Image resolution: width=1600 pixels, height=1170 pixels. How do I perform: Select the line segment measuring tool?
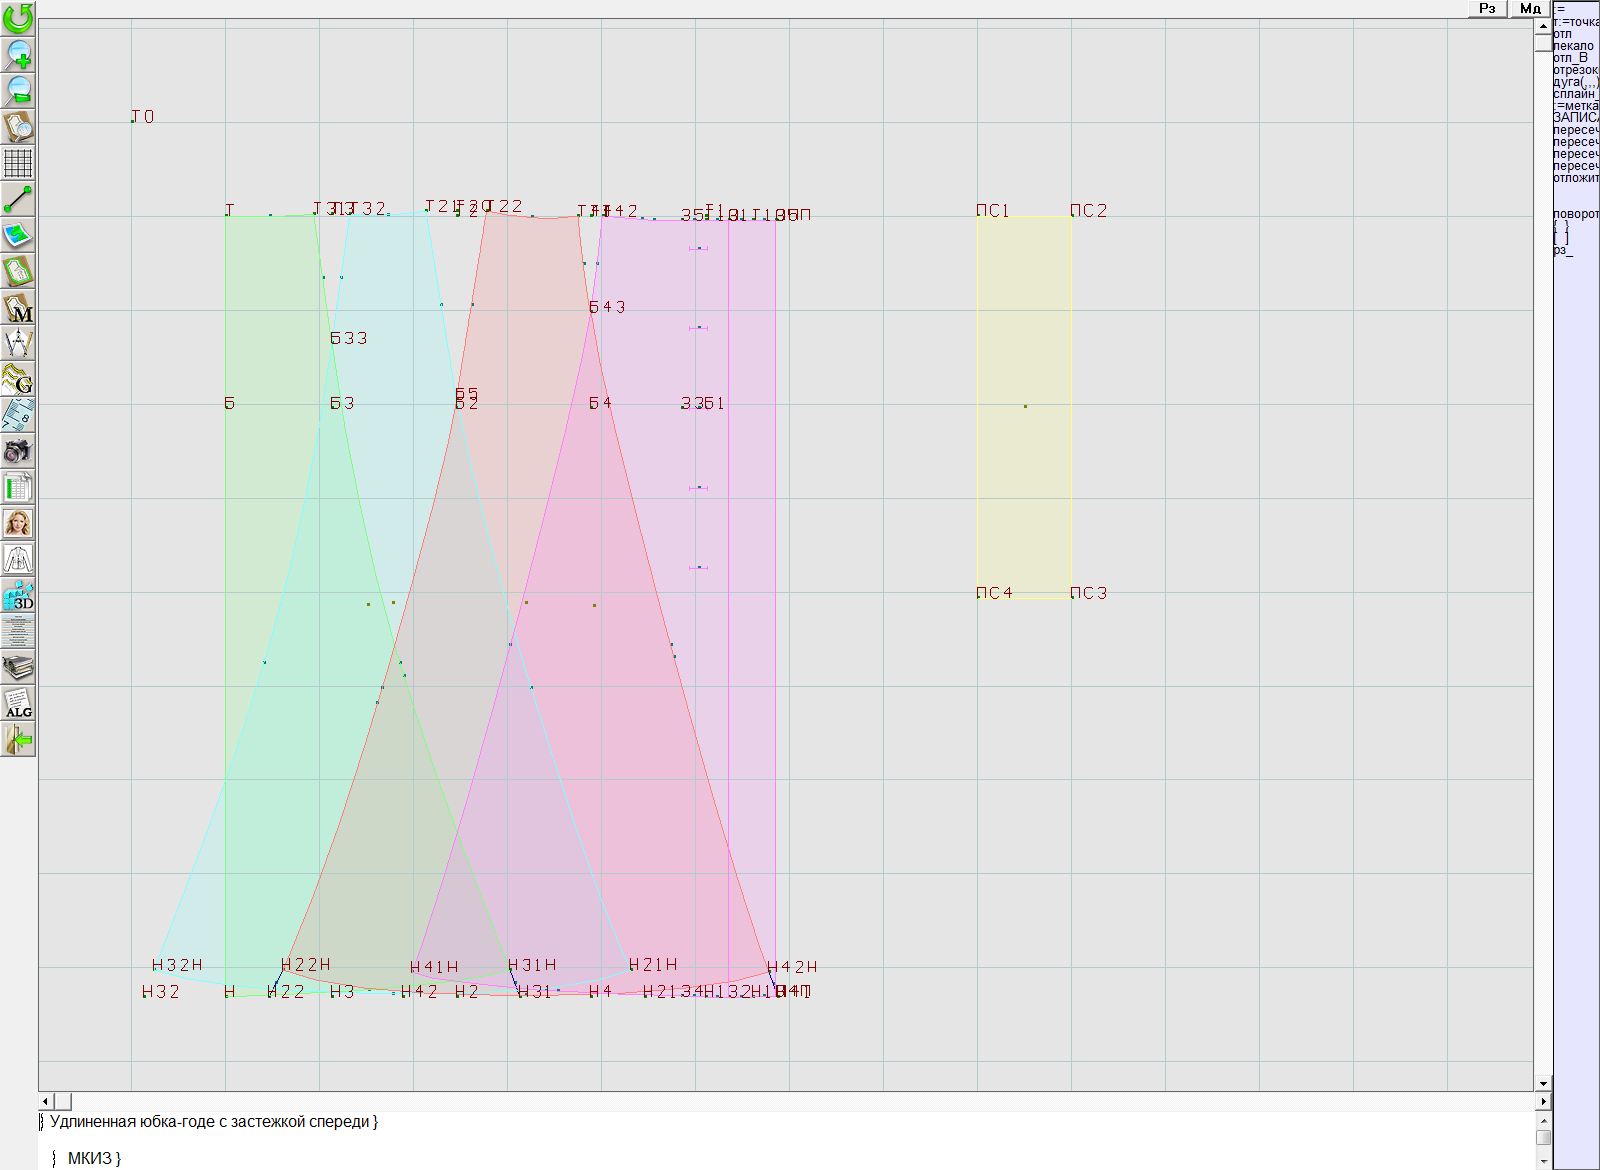pos(18,199)
